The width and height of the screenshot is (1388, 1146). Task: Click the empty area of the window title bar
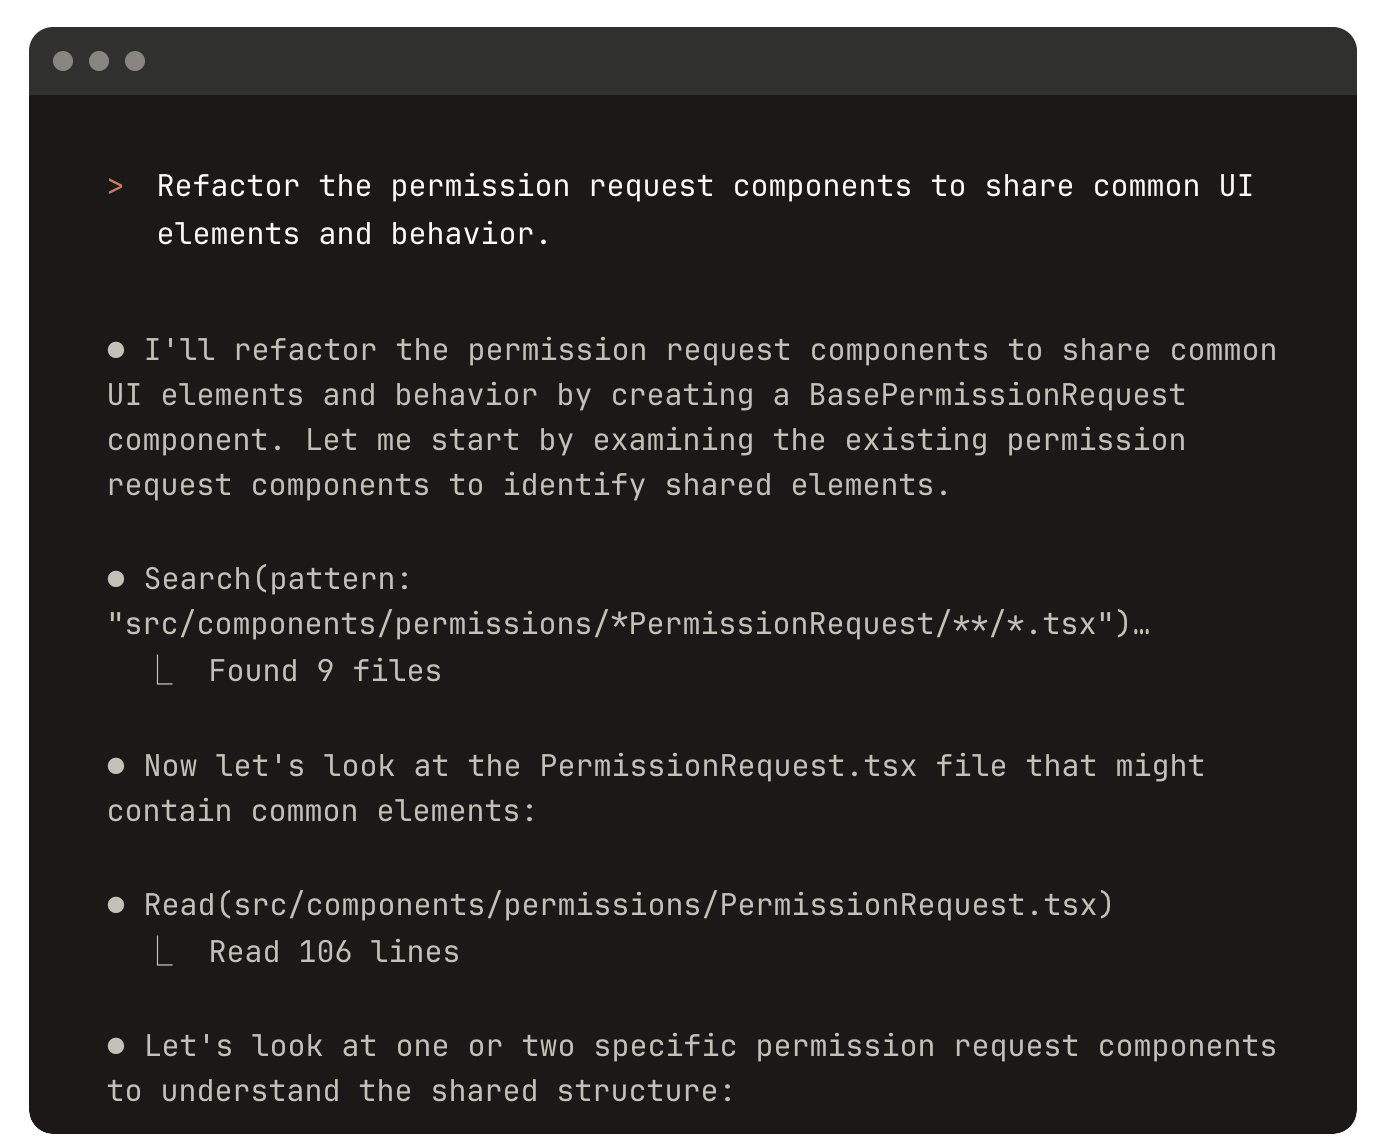[700, 61]
